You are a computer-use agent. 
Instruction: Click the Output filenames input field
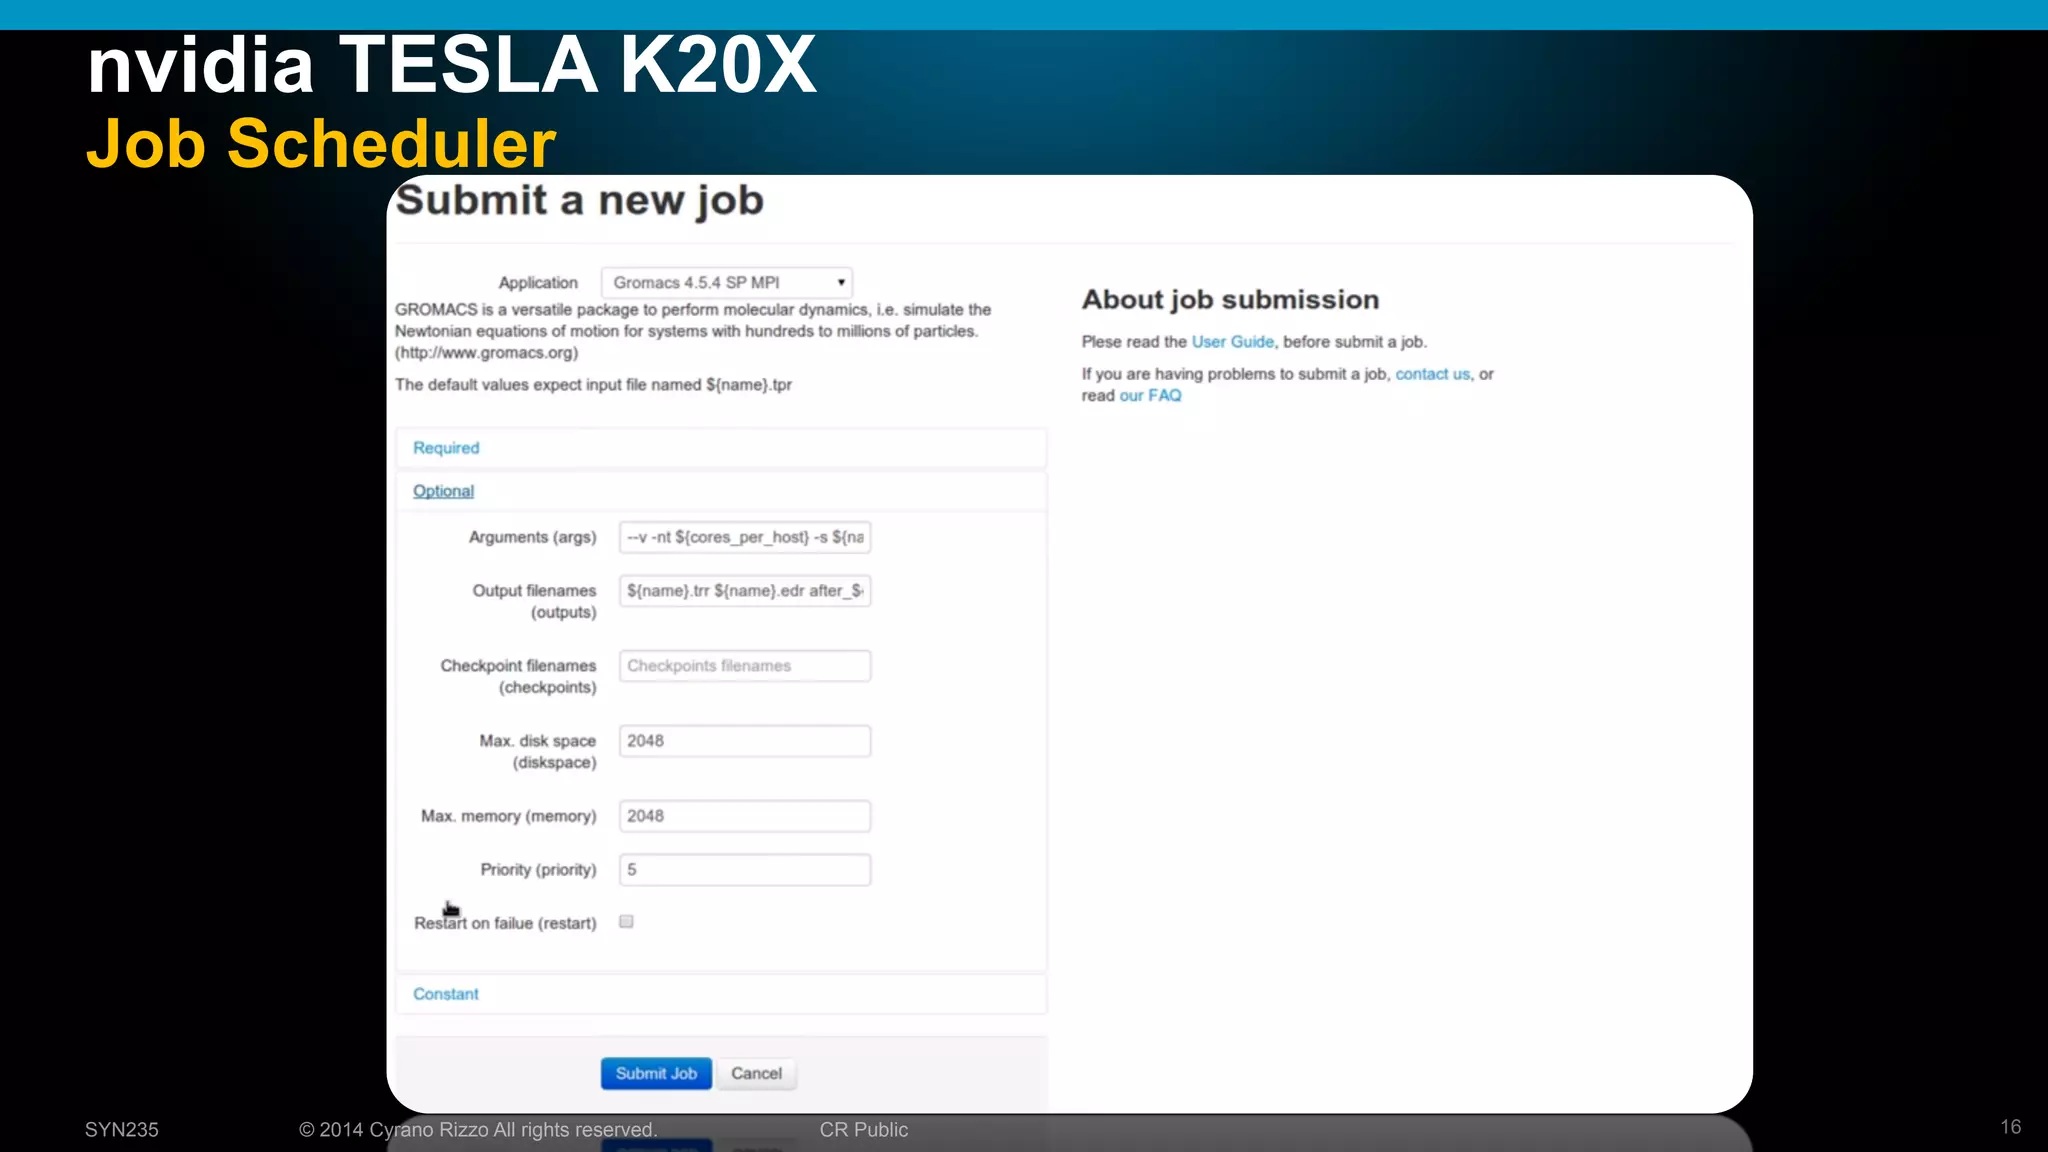pyautogui.click(x=745, y=591)
